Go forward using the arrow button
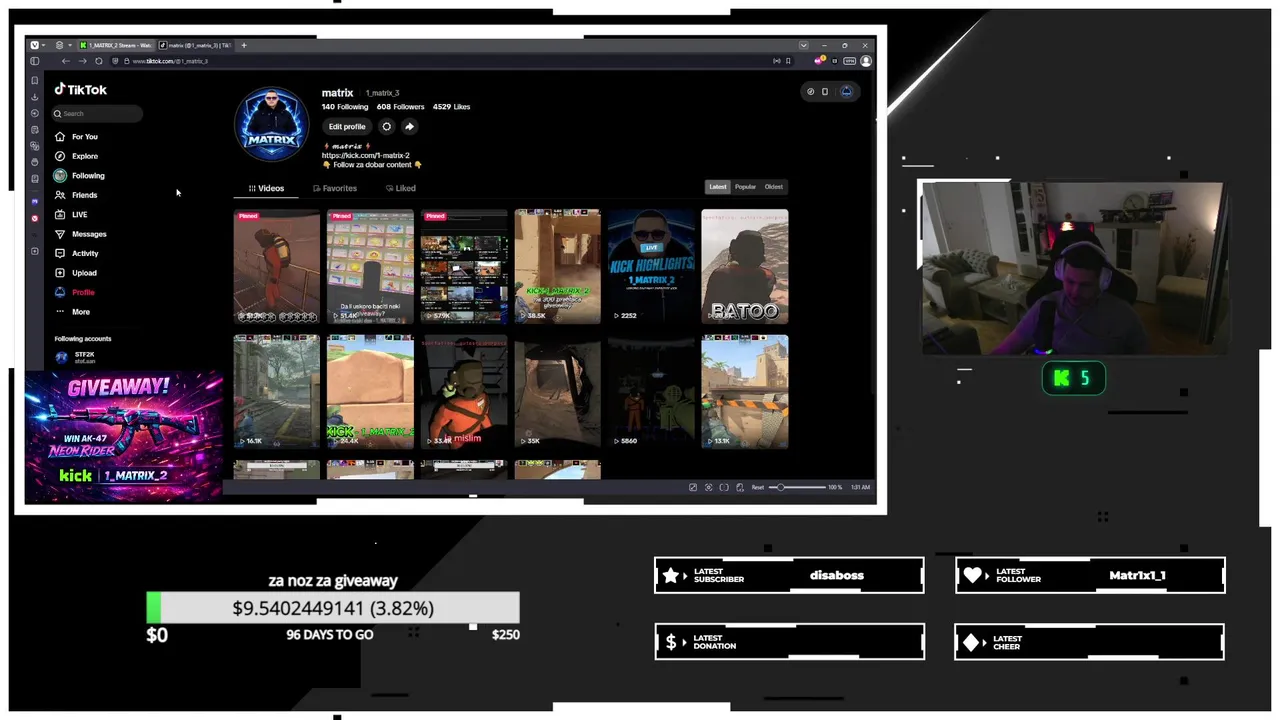 click(x=82, y=61)
